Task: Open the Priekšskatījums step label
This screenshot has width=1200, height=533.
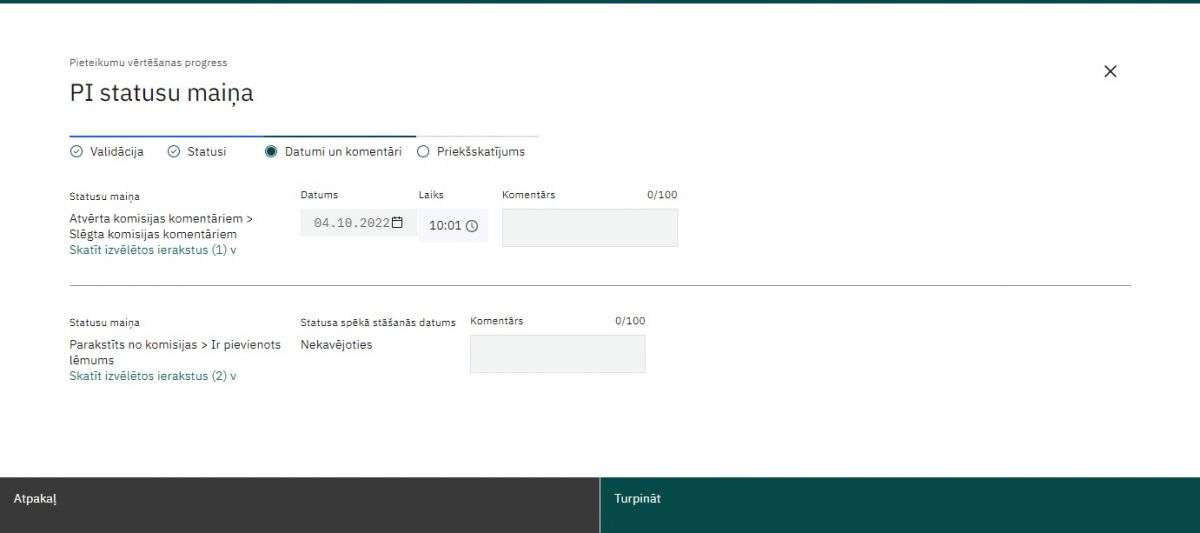Action: point(480,152)
